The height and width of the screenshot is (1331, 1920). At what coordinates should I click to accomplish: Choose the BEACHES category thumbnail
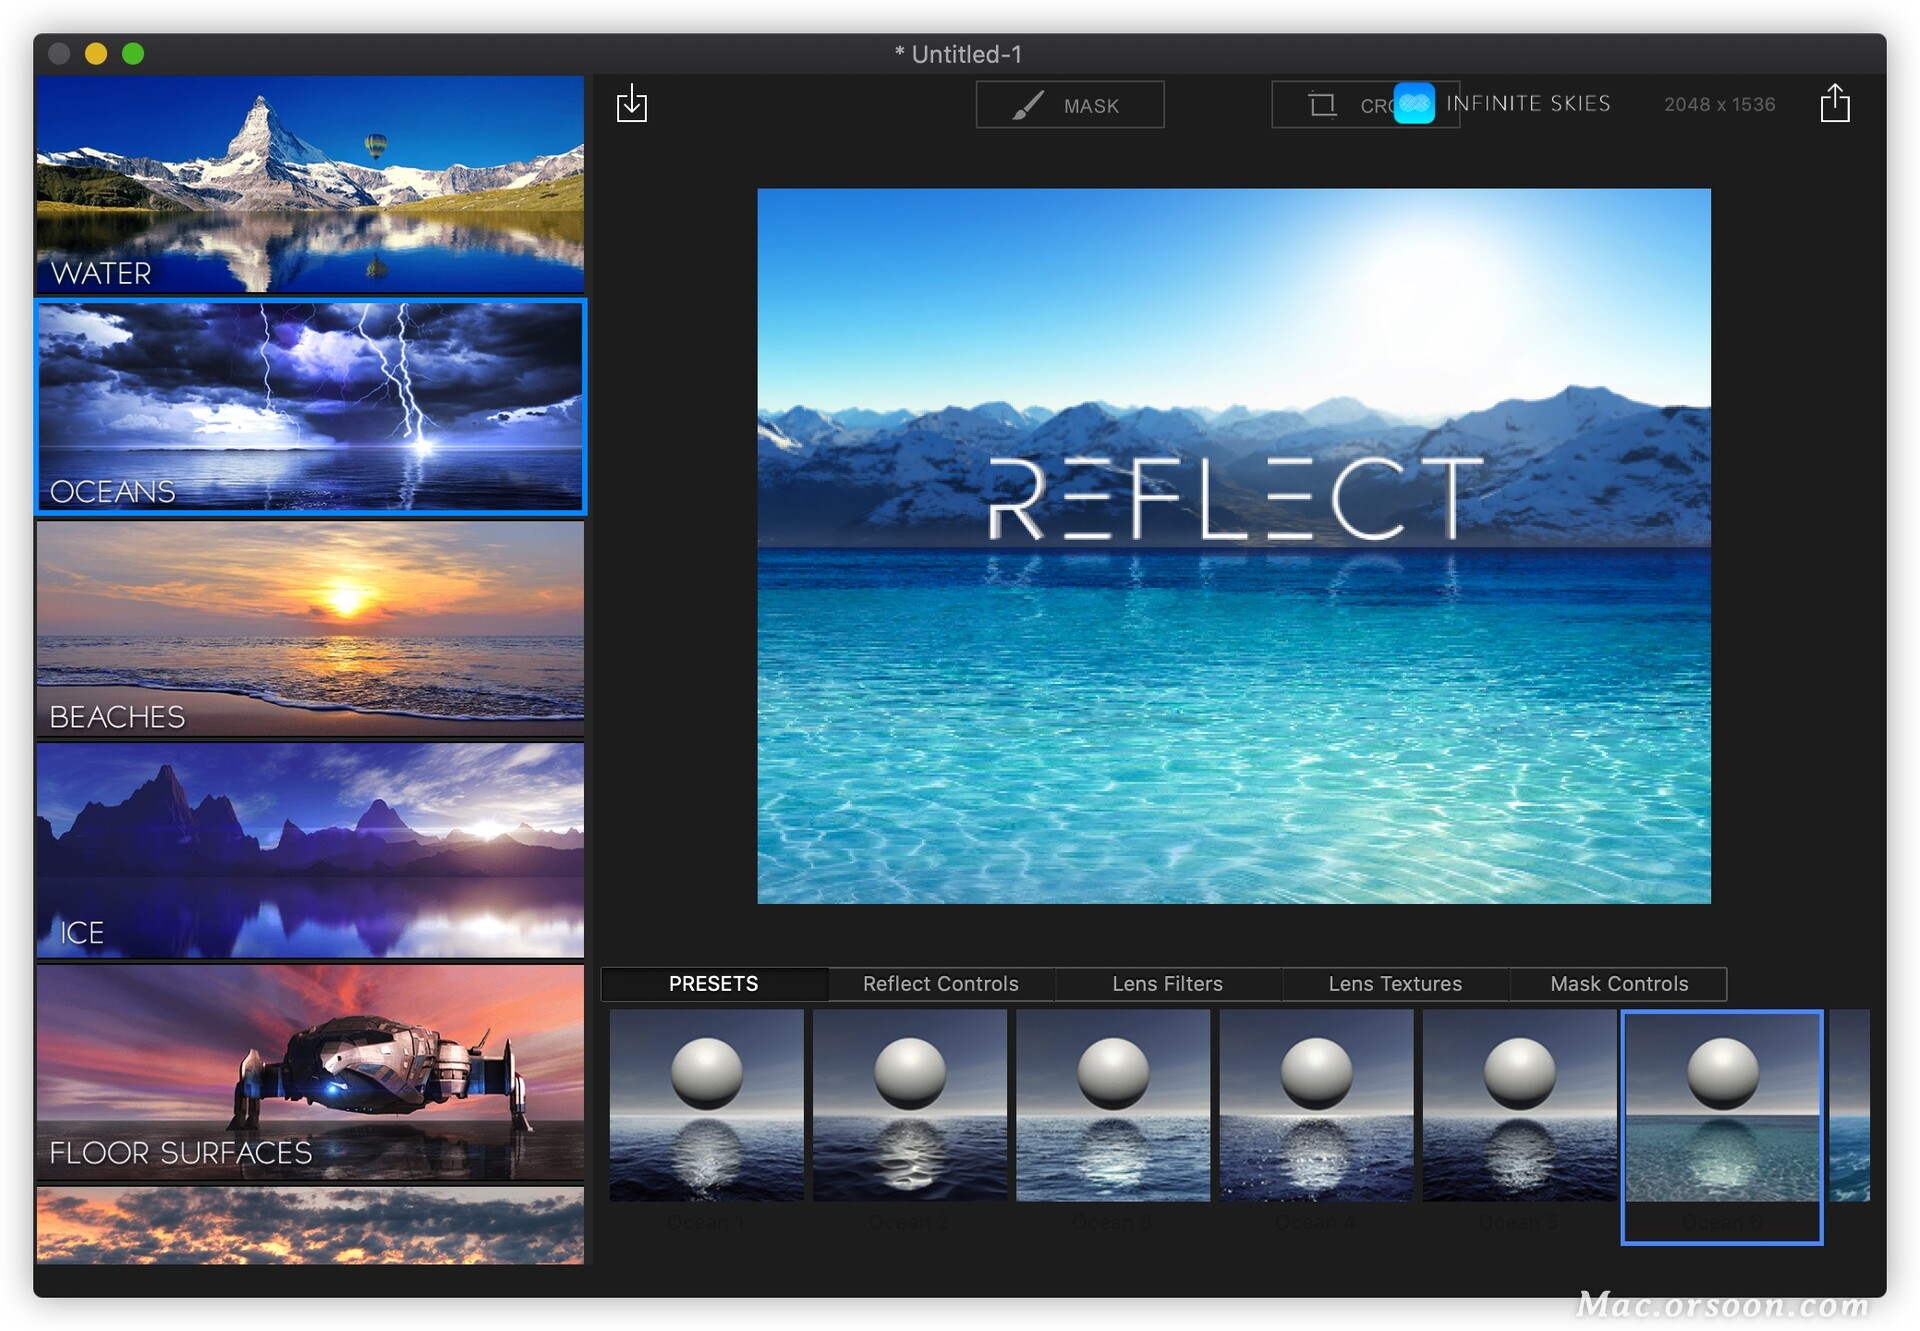click(310, 628)
